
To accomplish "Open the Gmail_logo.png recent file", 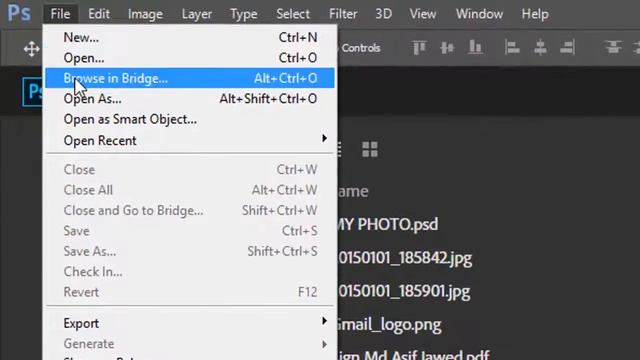I will (x=389, y=325).
